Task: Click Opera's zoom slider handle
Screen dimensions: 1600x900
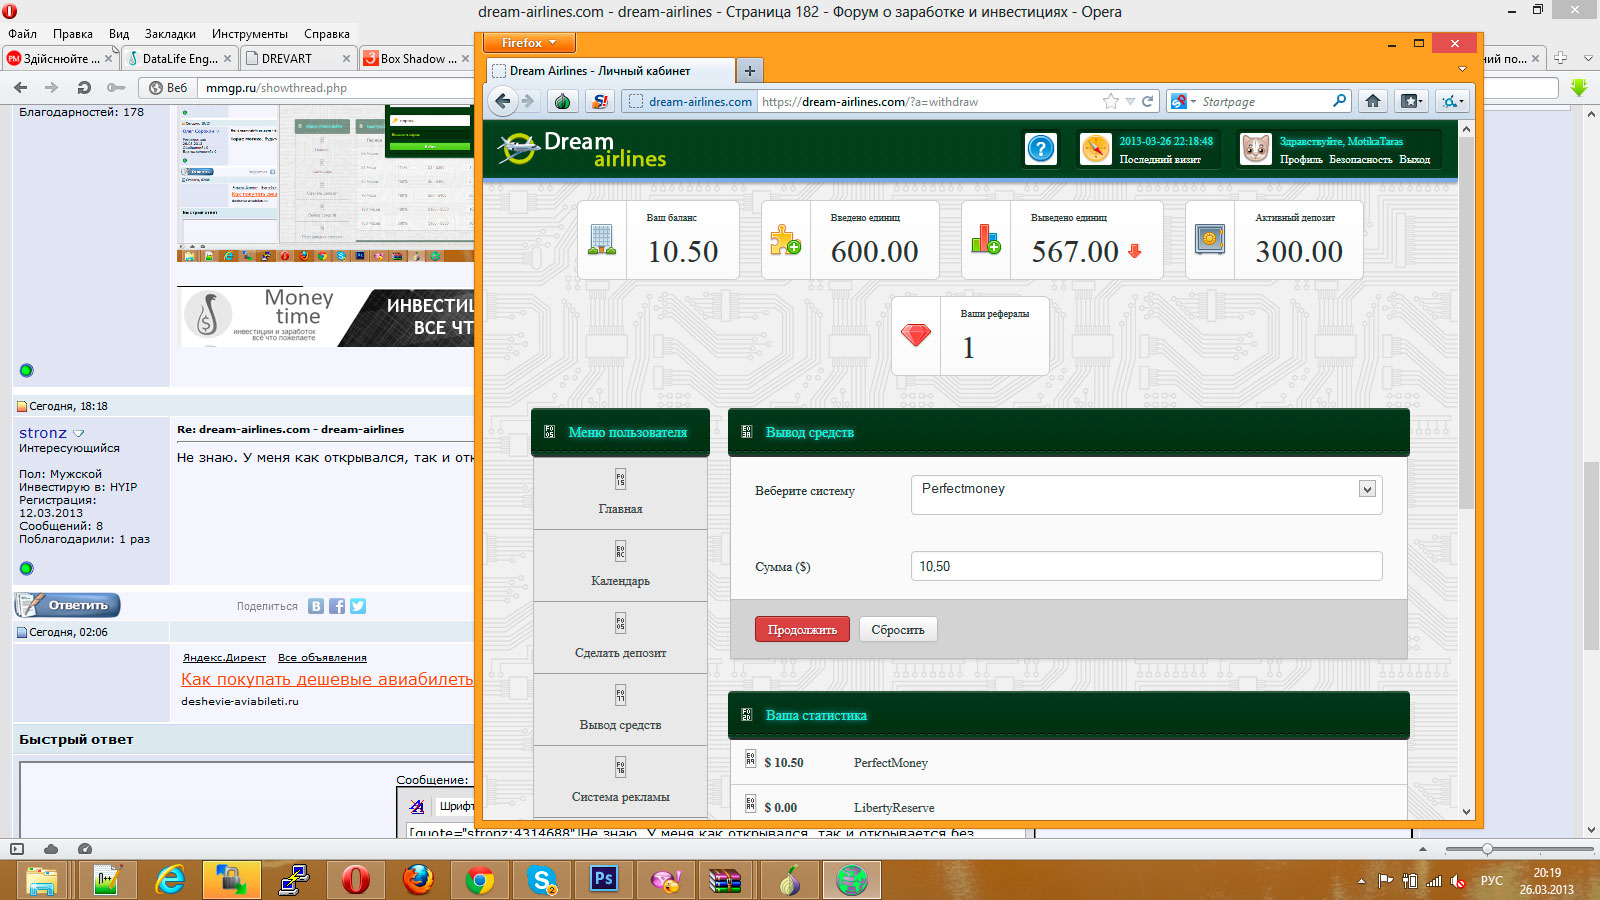Action: coord(1487,849)
